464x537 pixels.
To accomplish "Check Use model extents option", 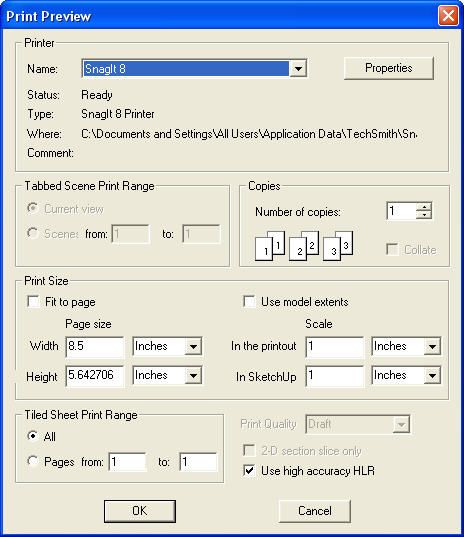I will (x=249, y=302).
